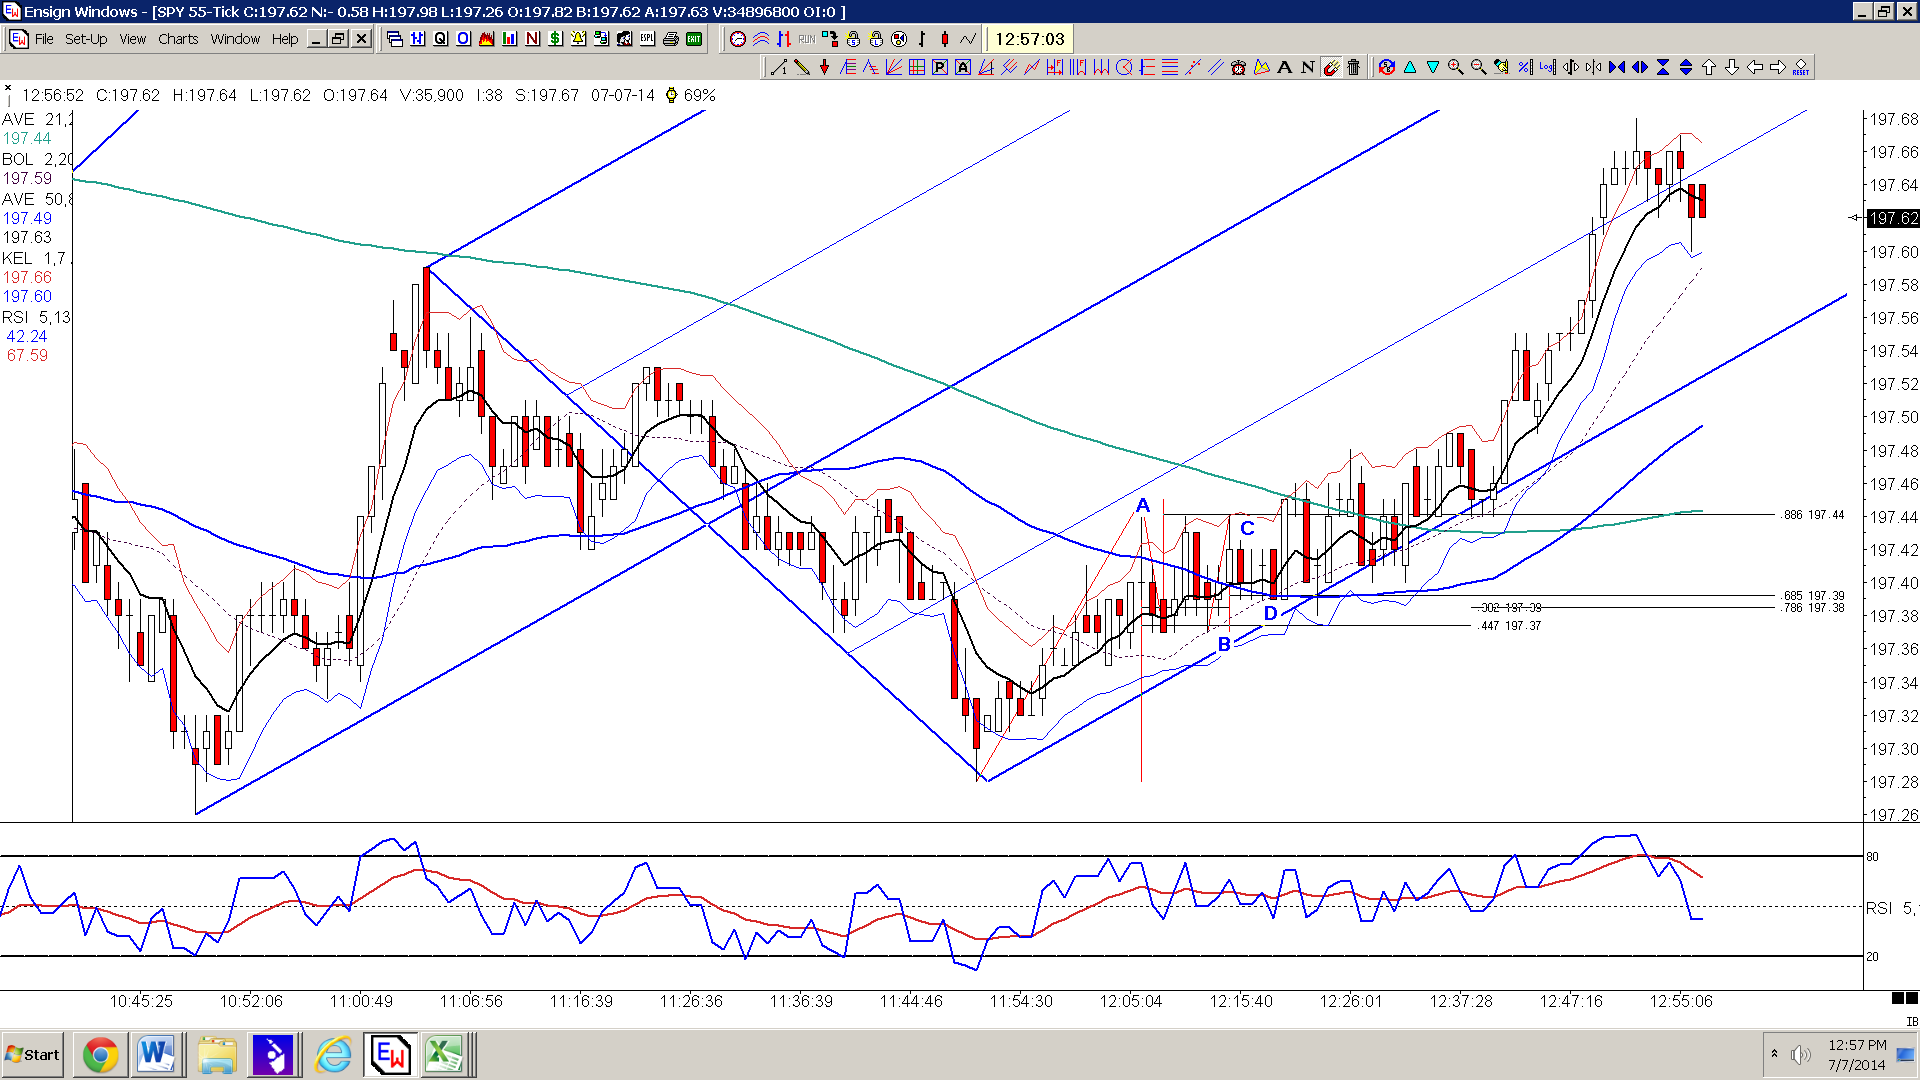Click the chart right arrow button
This screenshot has width=1920, height=1080.
[1778, 67]
